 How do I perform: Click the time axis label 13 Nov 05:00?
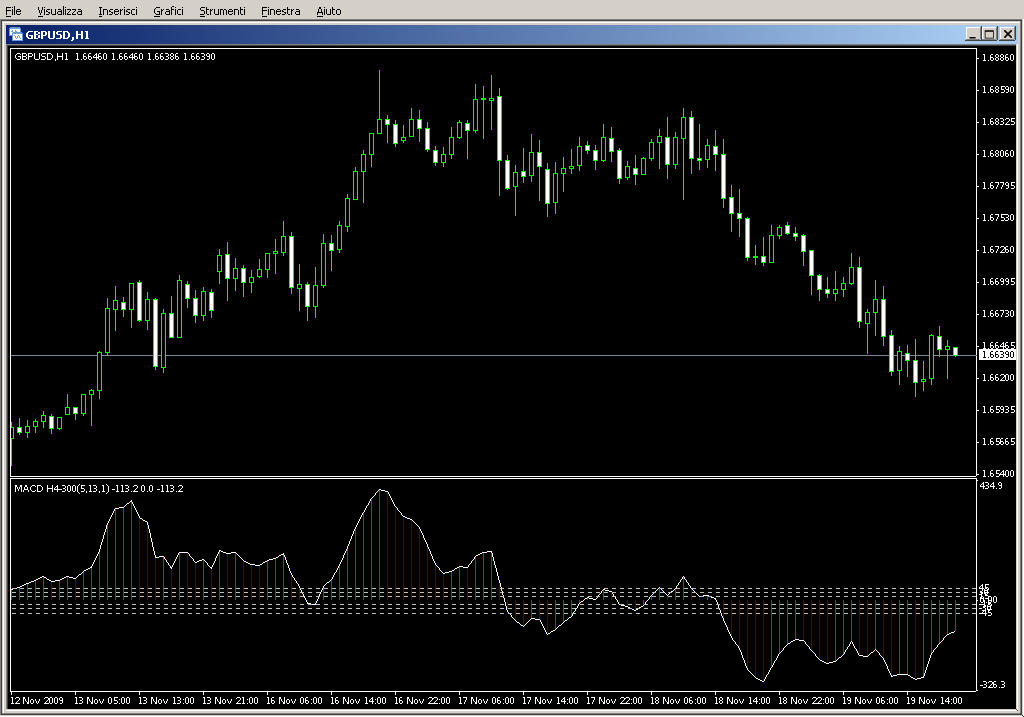pyautogui.click(x=102, y=701)
